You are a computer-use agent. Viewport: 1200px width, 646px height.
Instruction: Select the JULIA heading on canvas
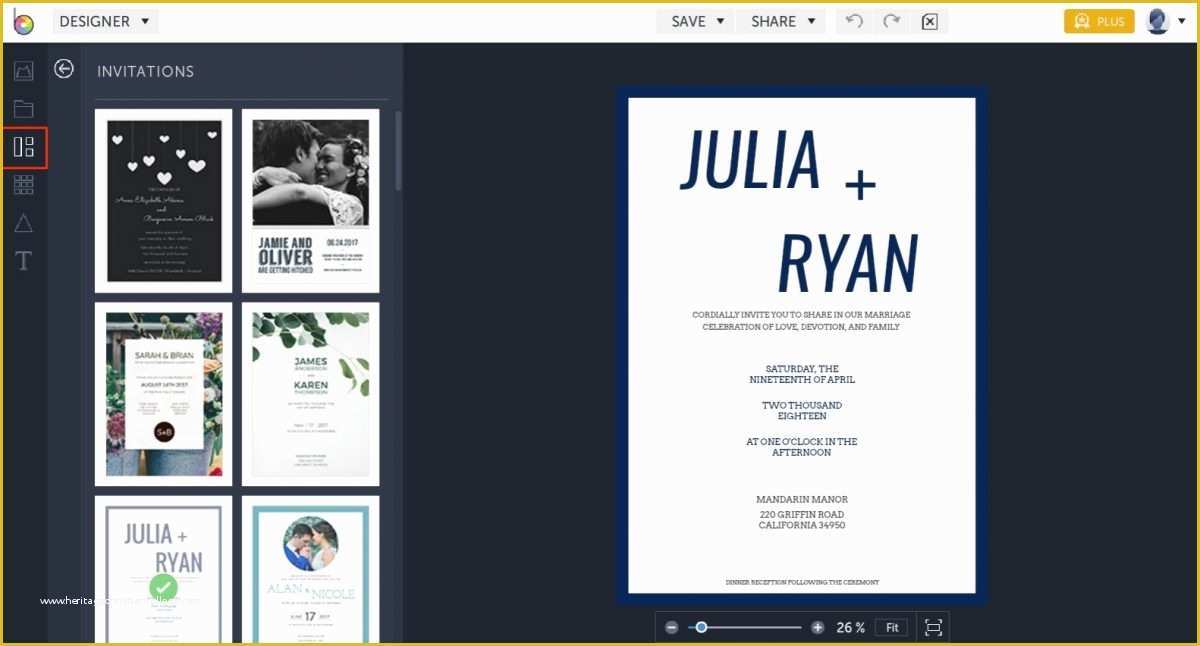(751, 160)
